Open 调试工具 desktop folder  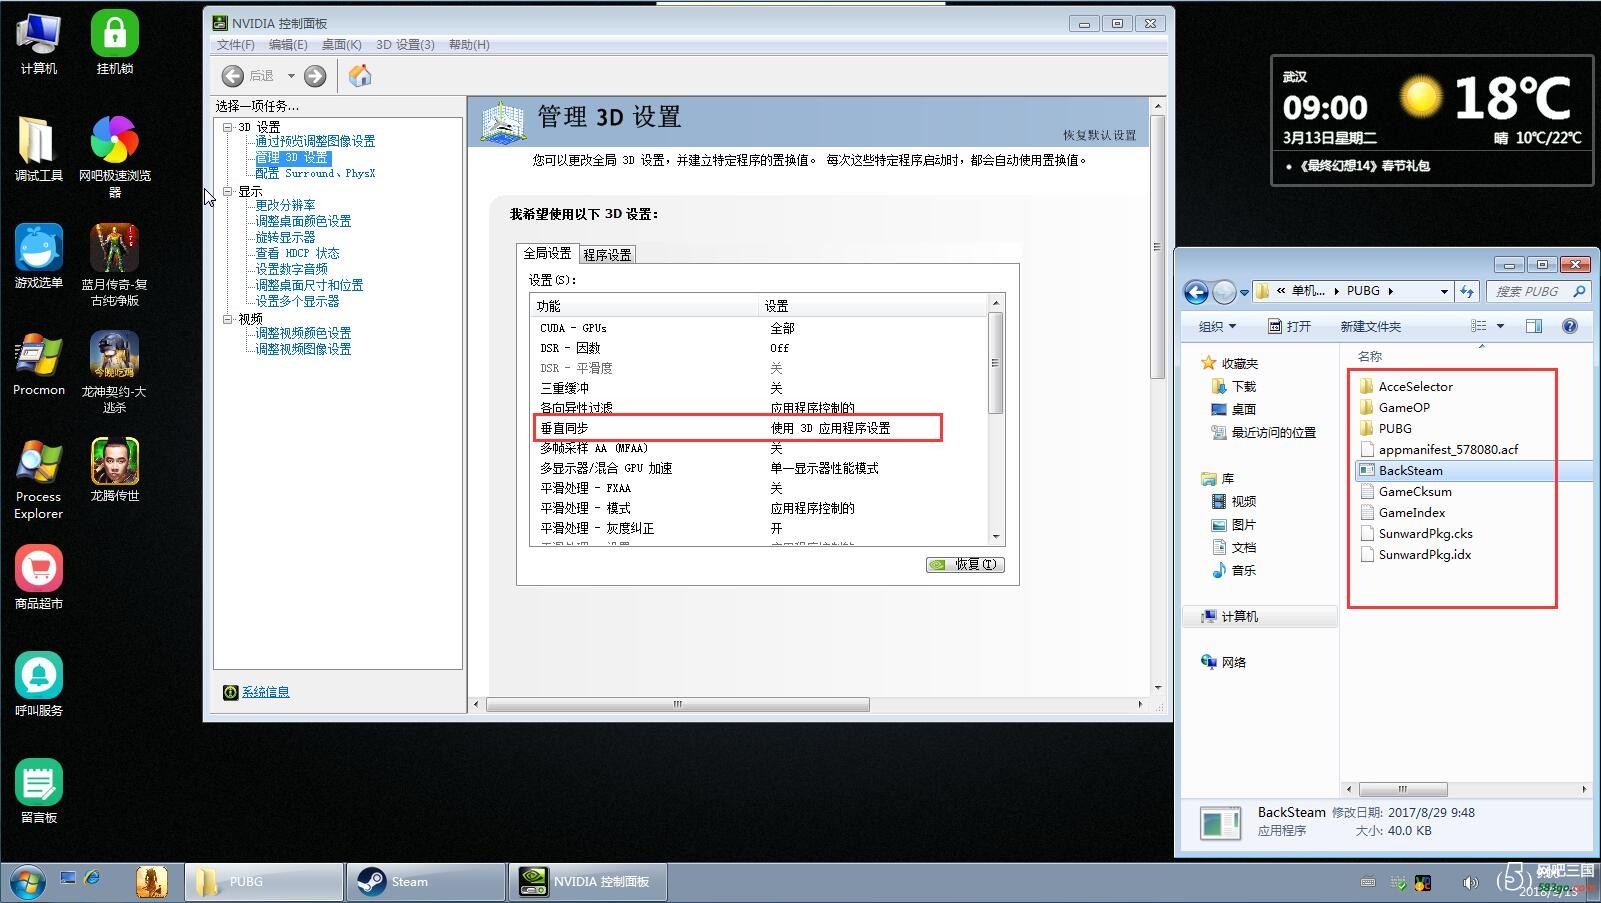coord(38,150)
